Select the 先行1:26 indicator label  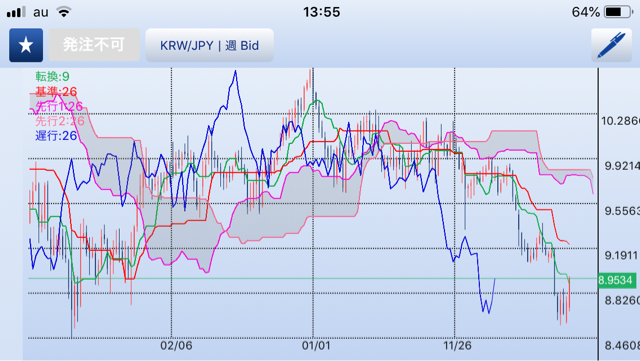(59, 106)
